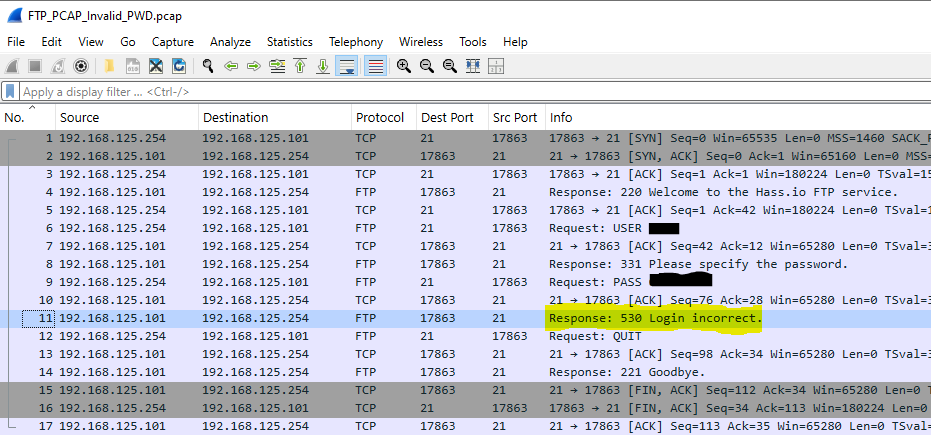
Task: Click the Find a packet magnifier icon
Action: pyautogui.click(x=208, y=66)
